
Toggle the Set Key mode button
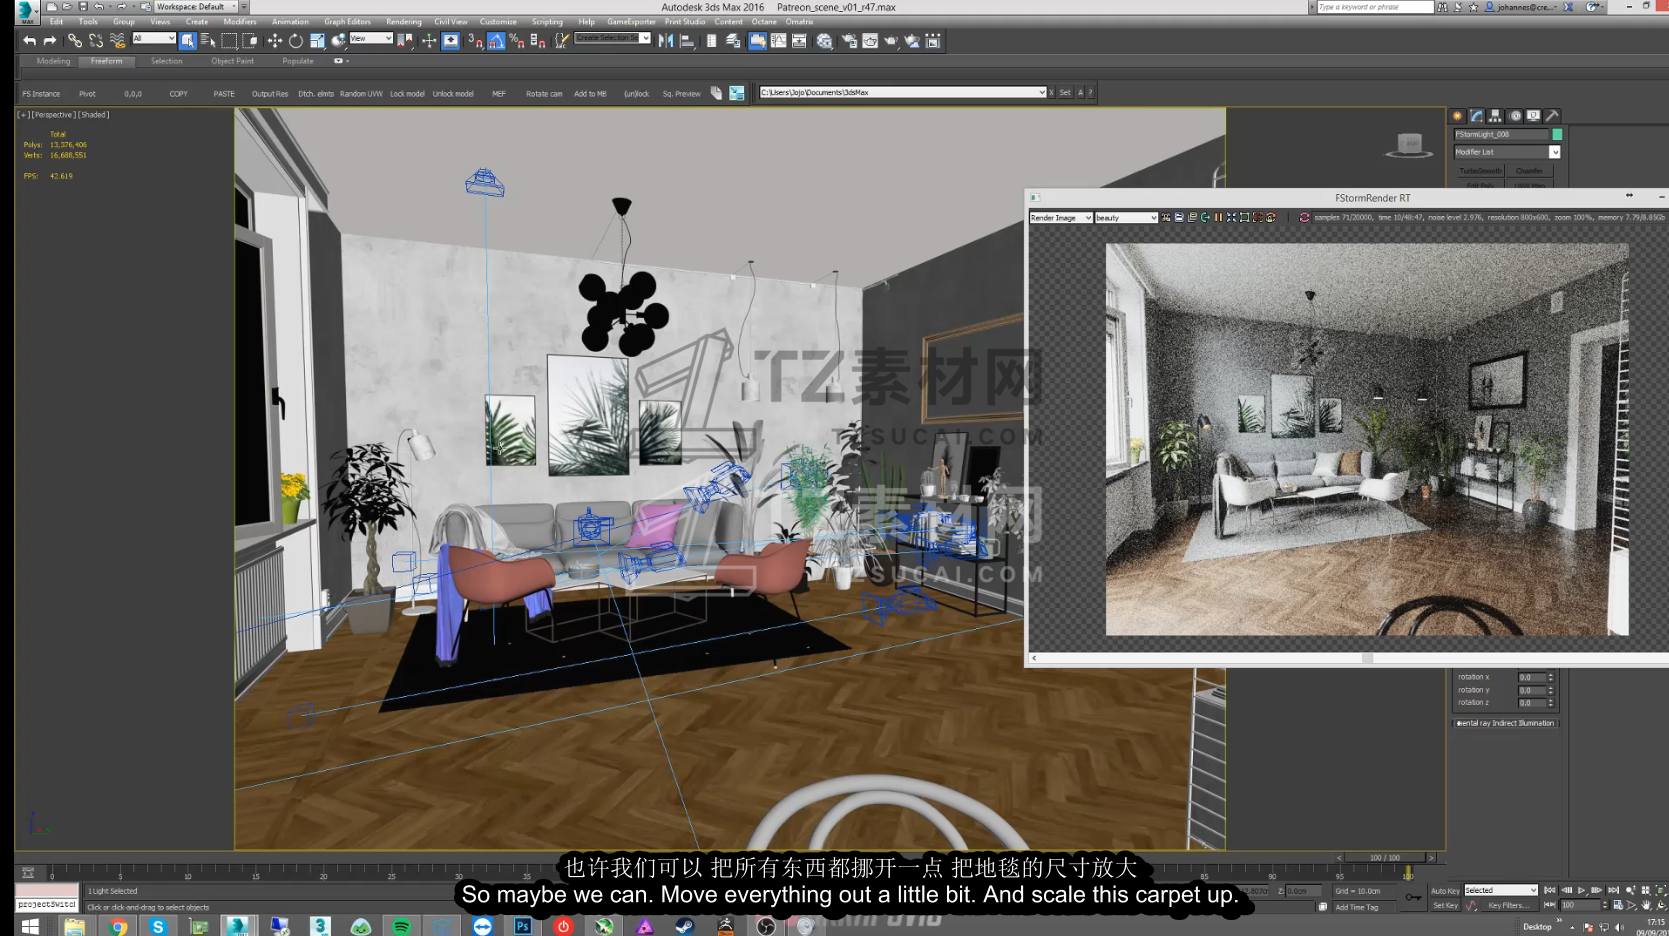point(1445,906)
